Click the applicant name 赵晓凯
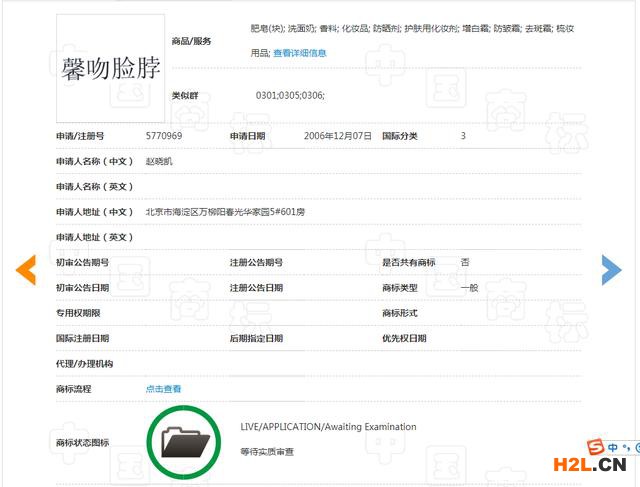The width and height of the screenshot is (640, 487). tap(159, 161)
